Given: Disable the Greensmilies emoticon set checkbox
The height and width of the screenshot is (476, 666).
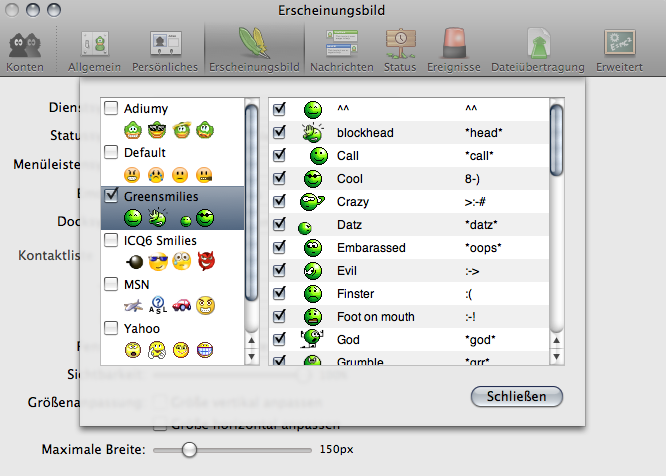Looking at the screenshot, I should click(x=111, y=195).
